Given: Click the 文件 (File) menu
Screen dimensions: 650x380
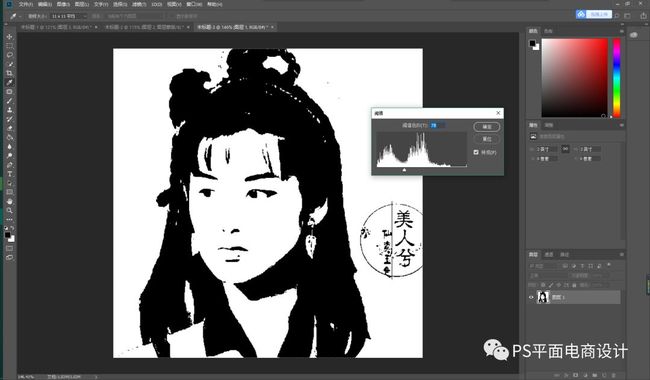Looking at the screenshot, I should [x=25, y=4].
